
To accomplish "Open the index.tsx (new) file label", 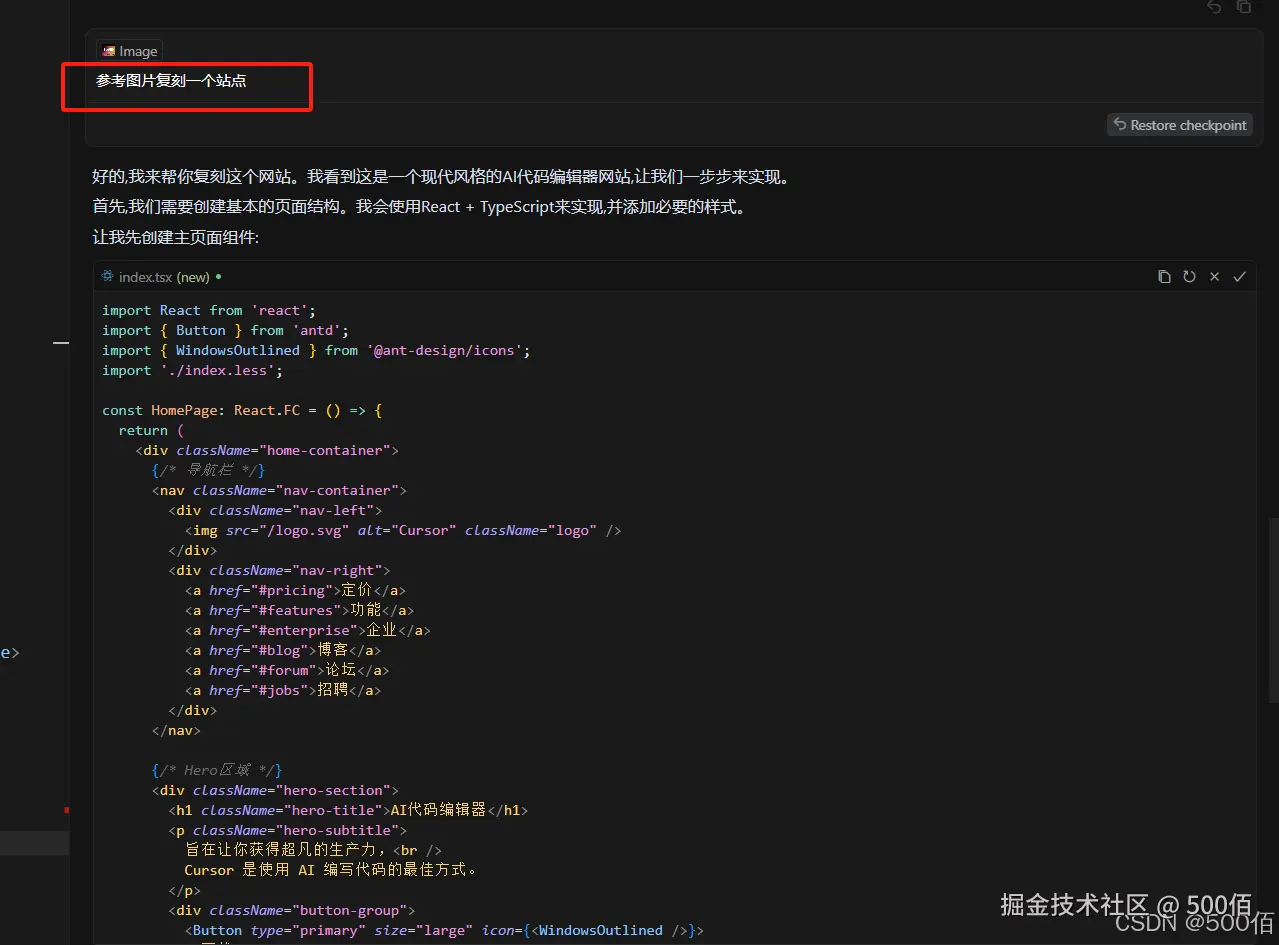I will click(164, 277).
